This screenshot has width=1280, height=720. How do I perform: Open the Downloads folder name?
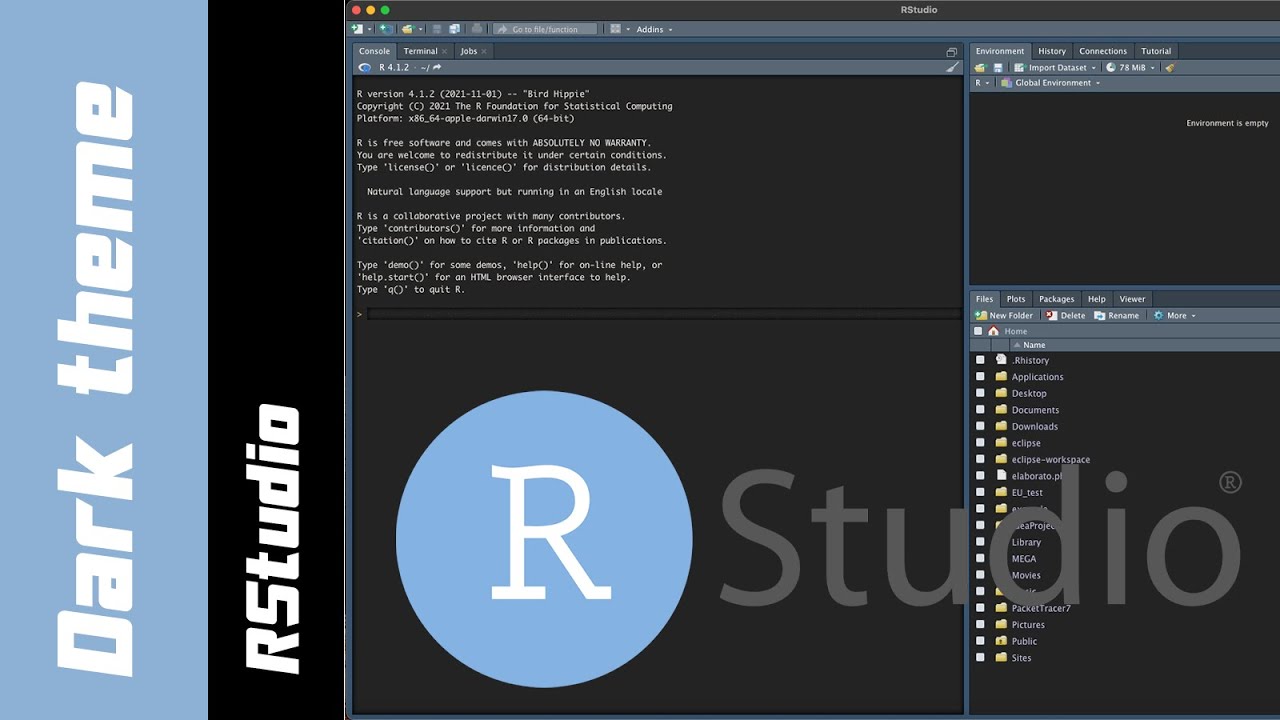[1034, 427]
